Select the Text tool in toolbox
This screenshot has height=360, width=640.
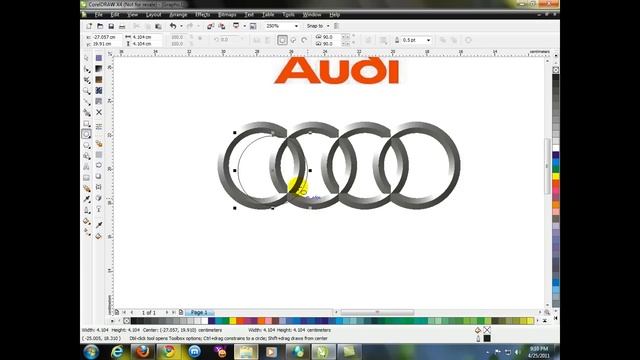[87, 167]
